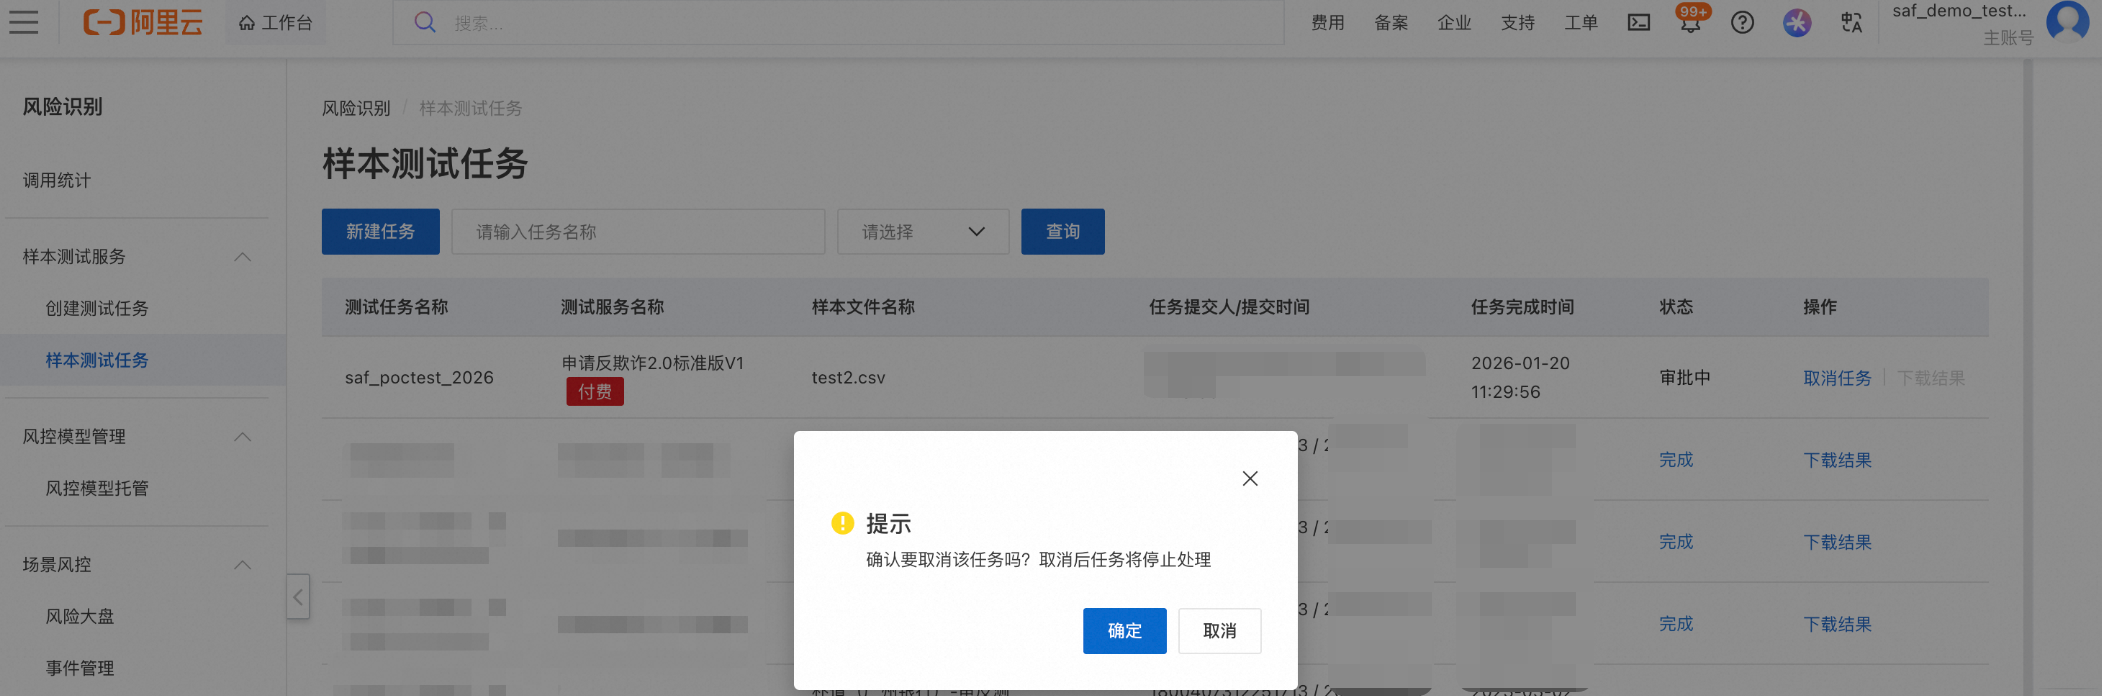Click the test2.csv file name cell

(848, 378)
